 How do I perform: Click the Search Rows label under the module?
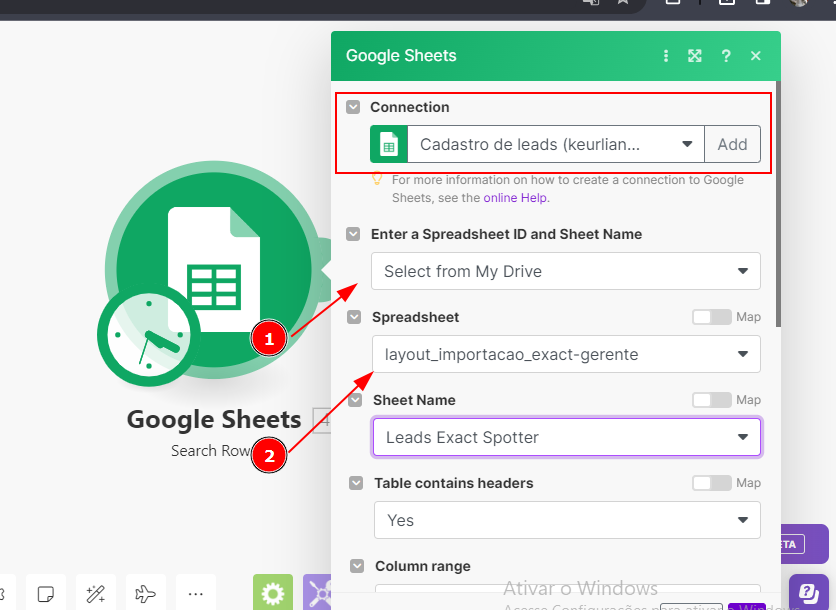(x=211, y=451)
